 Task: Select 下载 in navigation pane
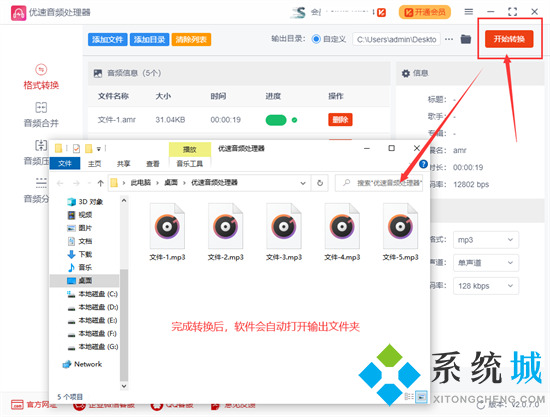[80, 254]
